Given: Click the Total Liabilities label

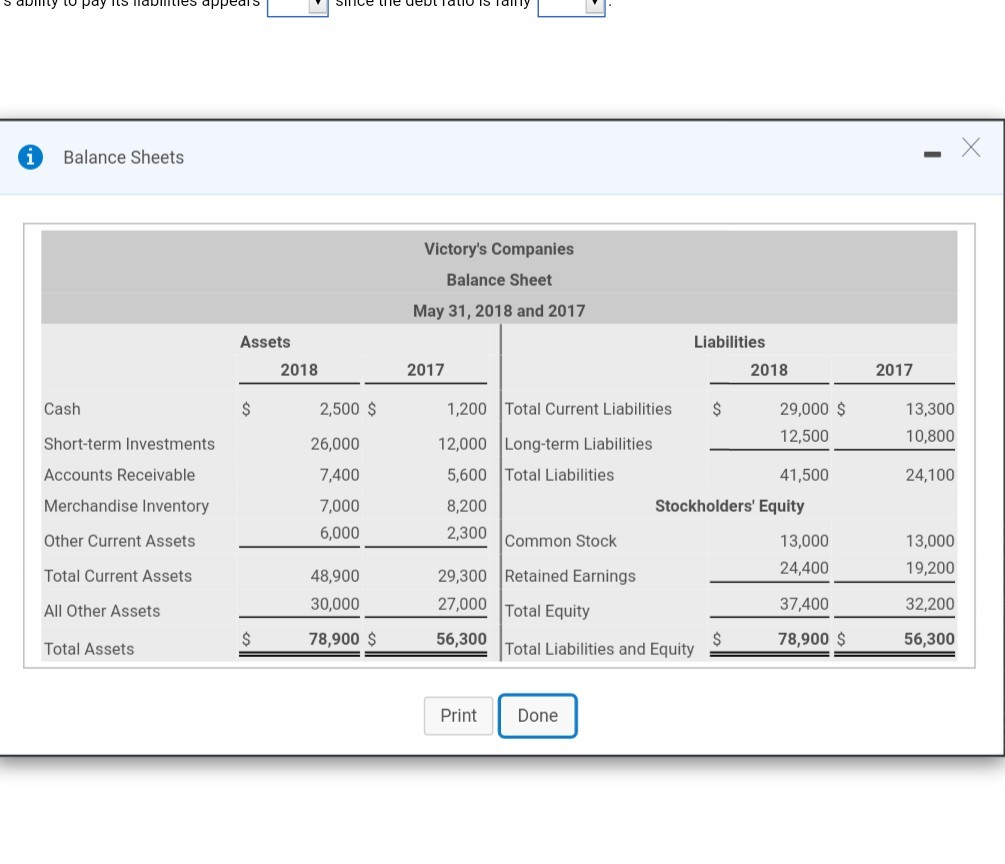Looking at the screenshot, I should pos(559,475).
